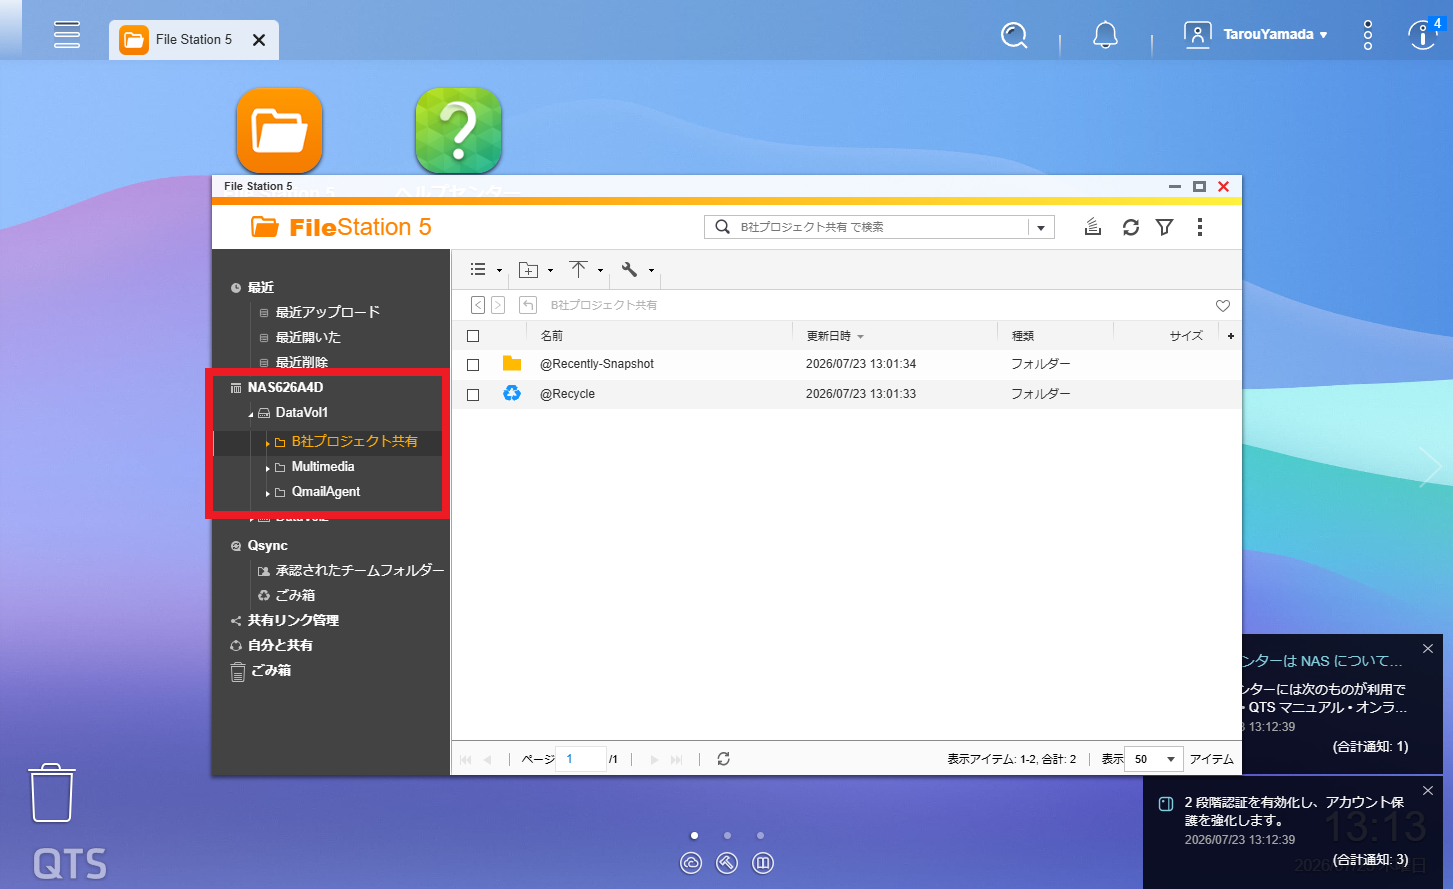
Task: Open the items-per-page dropdown showing 50
Action: pos(1154,759)
